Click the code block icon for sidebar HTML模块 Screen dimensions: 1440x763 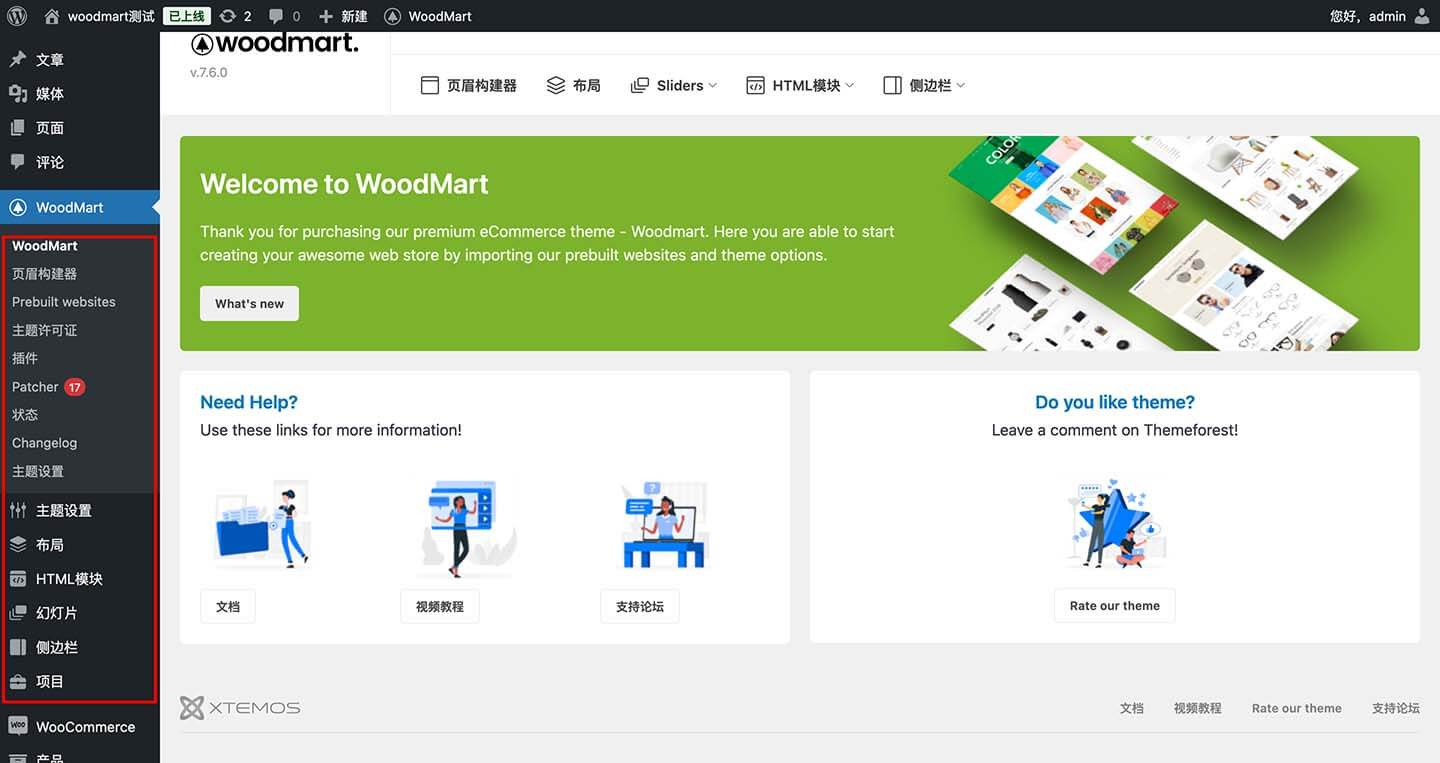click(18, 579)
